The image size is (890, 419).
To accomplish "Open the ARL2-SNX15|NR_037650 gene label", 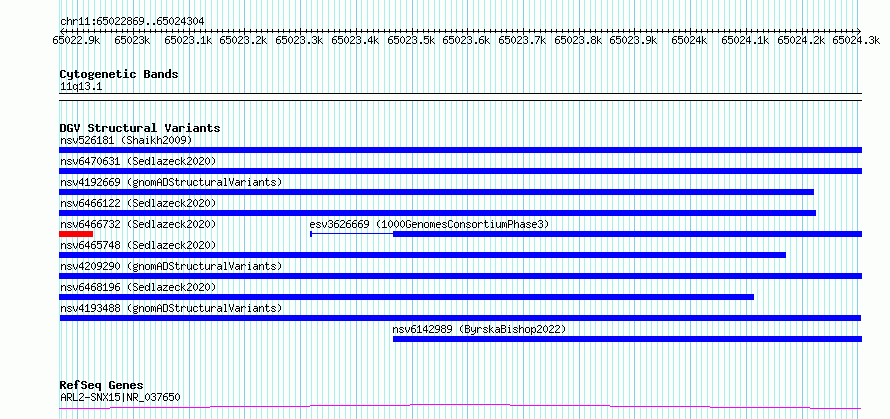I will pyautogui.click(x=120, y=397).
